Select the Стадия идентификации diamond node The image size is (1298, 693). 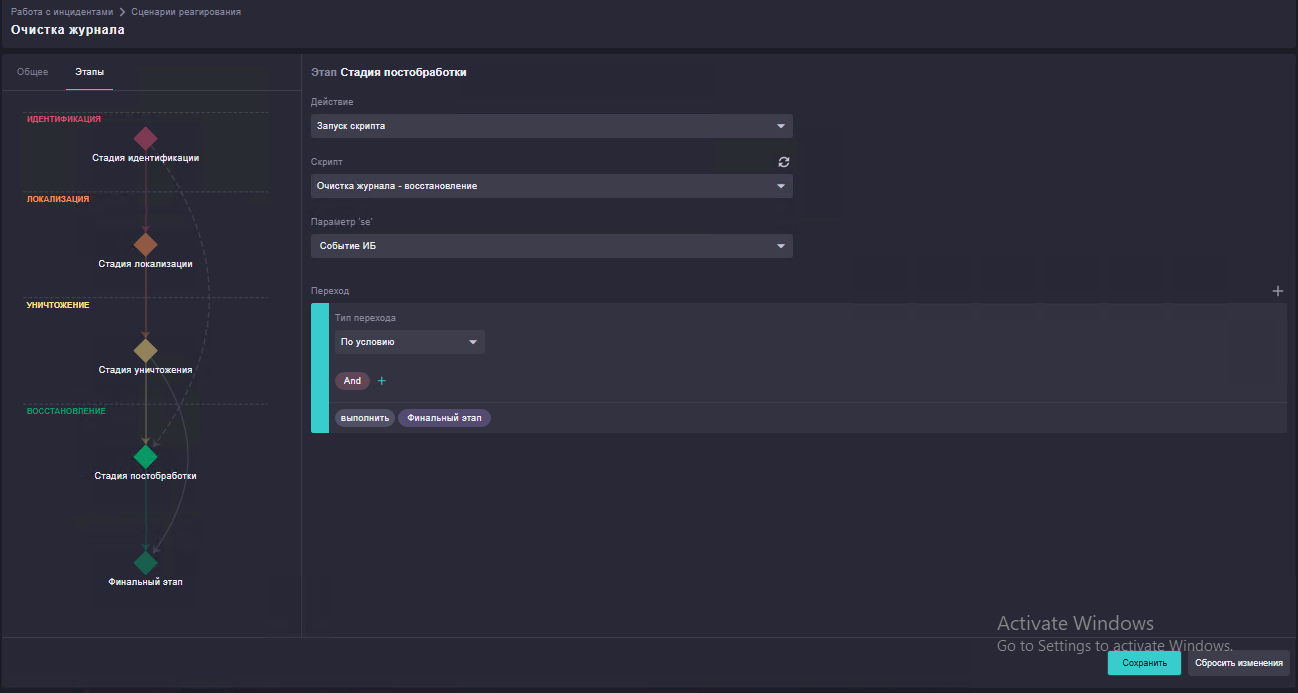click(x=146, y=138)
